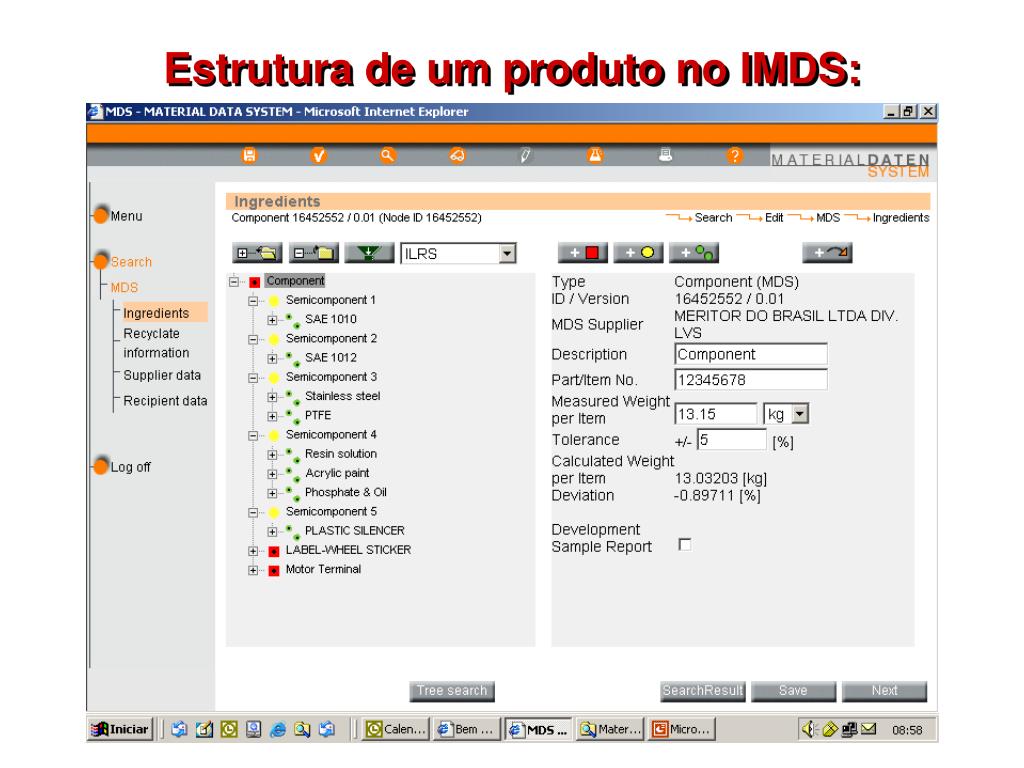This screenshot has width=1024, height=768.
Task: Add a component with red square button
Action: coord(583,253)
